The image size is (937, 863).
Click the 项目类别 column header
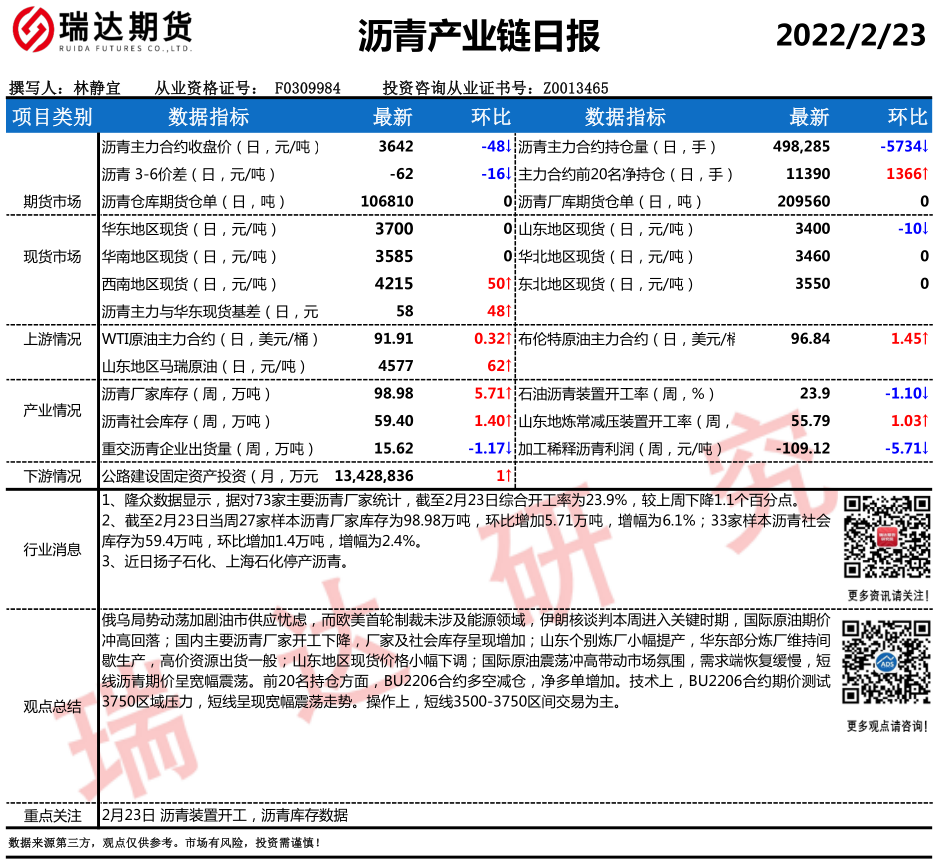51,117
